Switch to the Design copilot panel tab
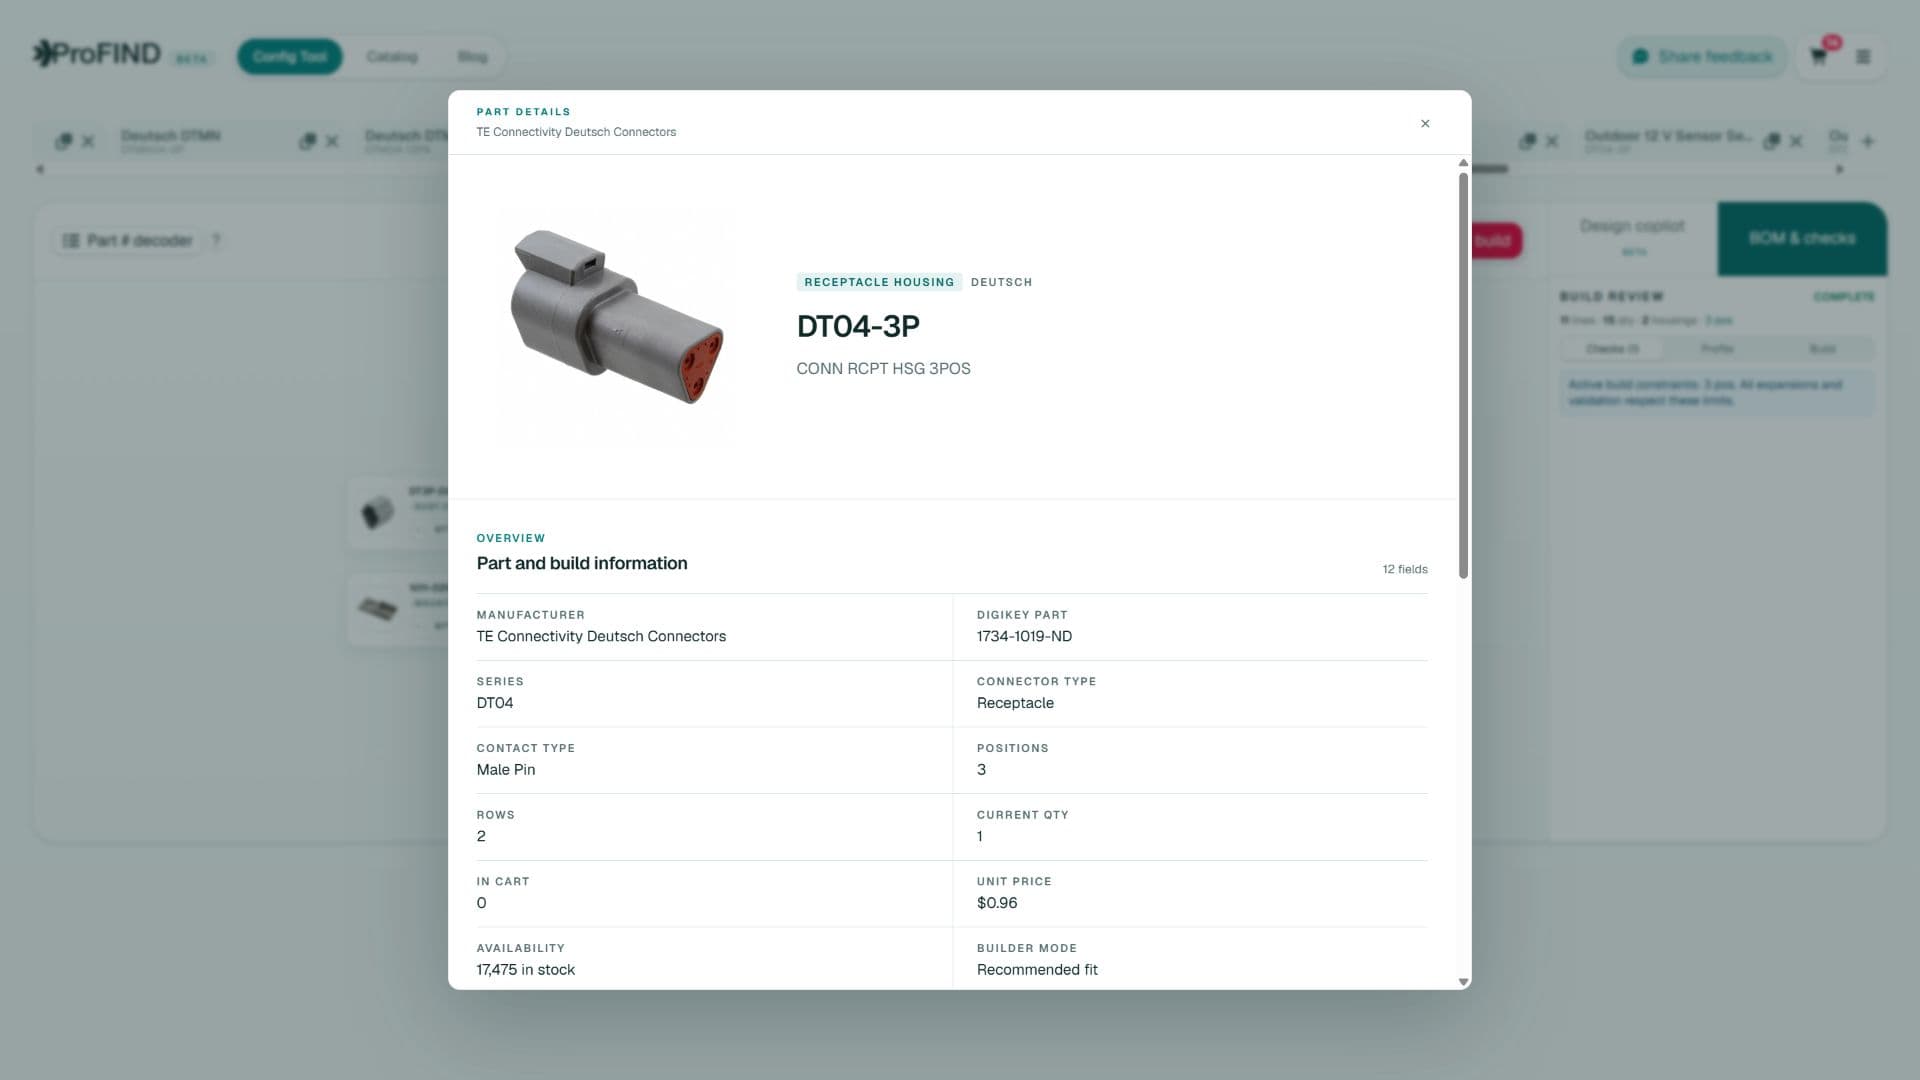Screen dimensions: 1920x1080 [x=1632, y=238]
